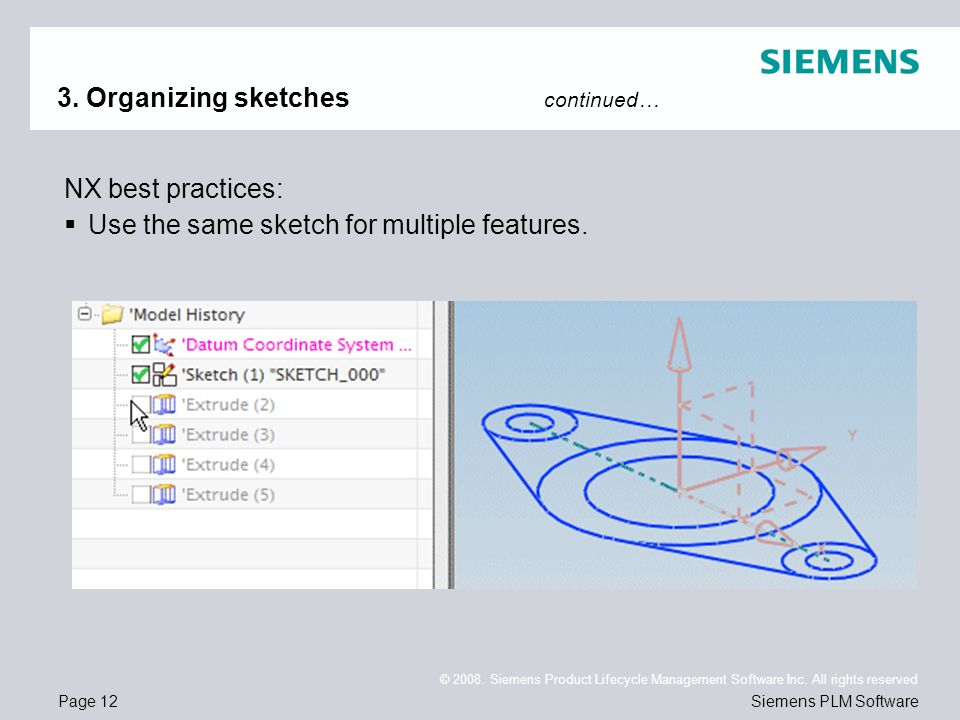Select the 'Extrude (2)' text
960x720 pixels.
pos(228,405)
